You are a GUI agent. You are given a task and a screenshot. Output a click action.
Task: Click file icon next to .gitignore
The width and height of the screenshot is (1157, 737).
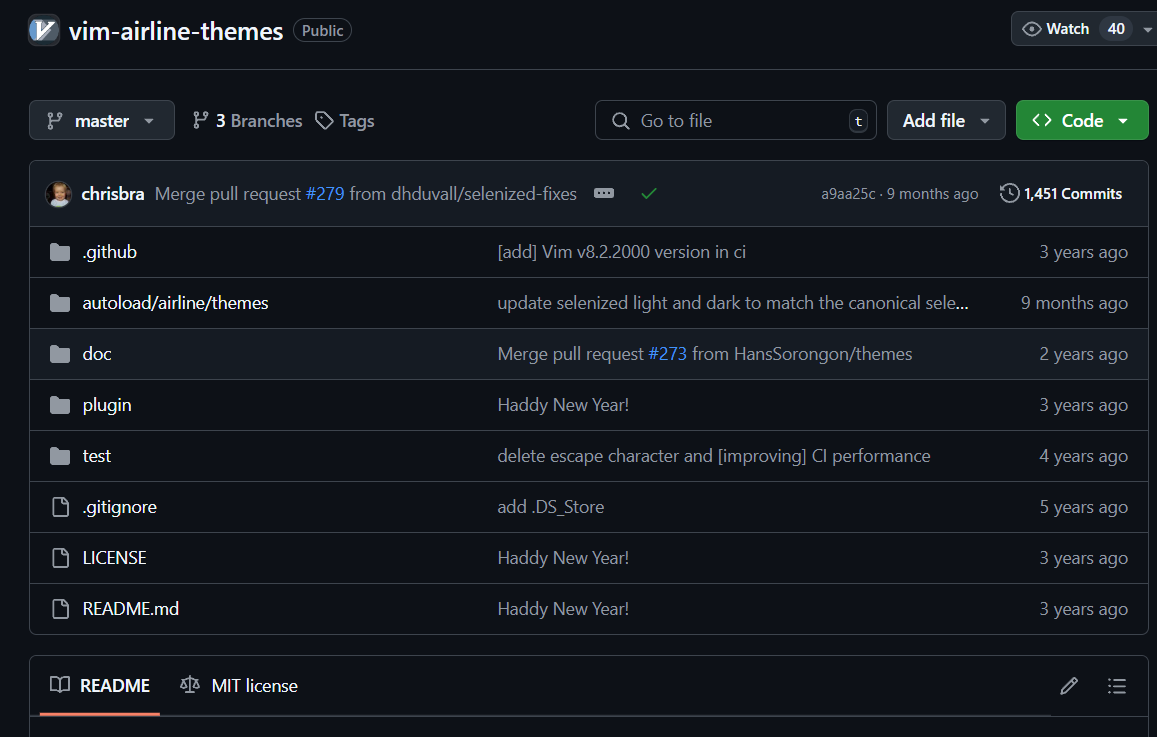61,507
